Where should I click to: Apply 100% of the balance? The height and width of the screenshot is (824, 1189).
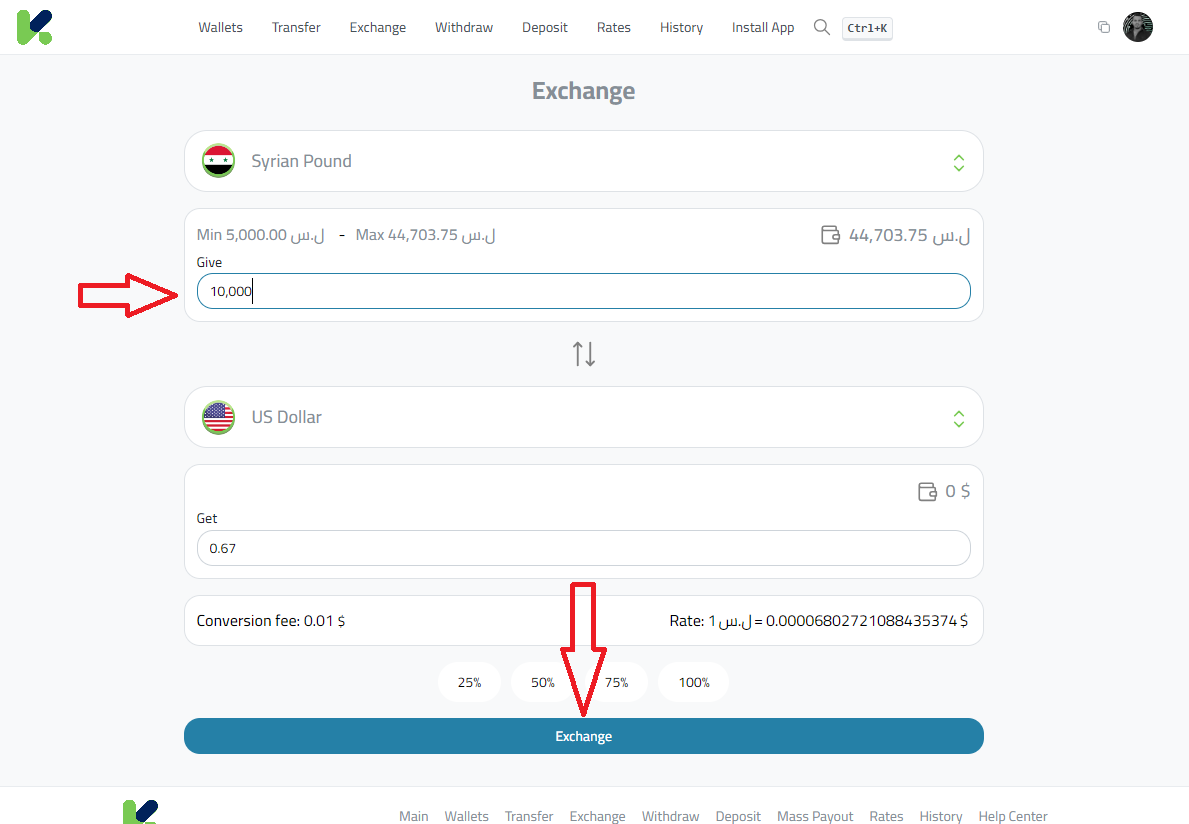pos(692,681)
